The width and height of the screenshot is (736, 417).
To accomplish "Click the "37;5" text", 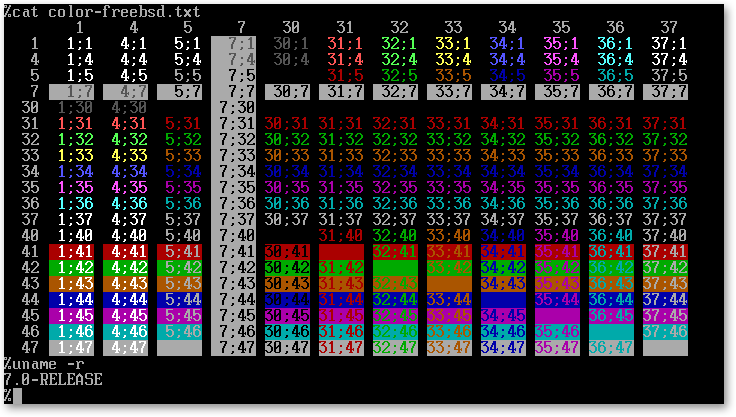I will [x=669, y=76].
